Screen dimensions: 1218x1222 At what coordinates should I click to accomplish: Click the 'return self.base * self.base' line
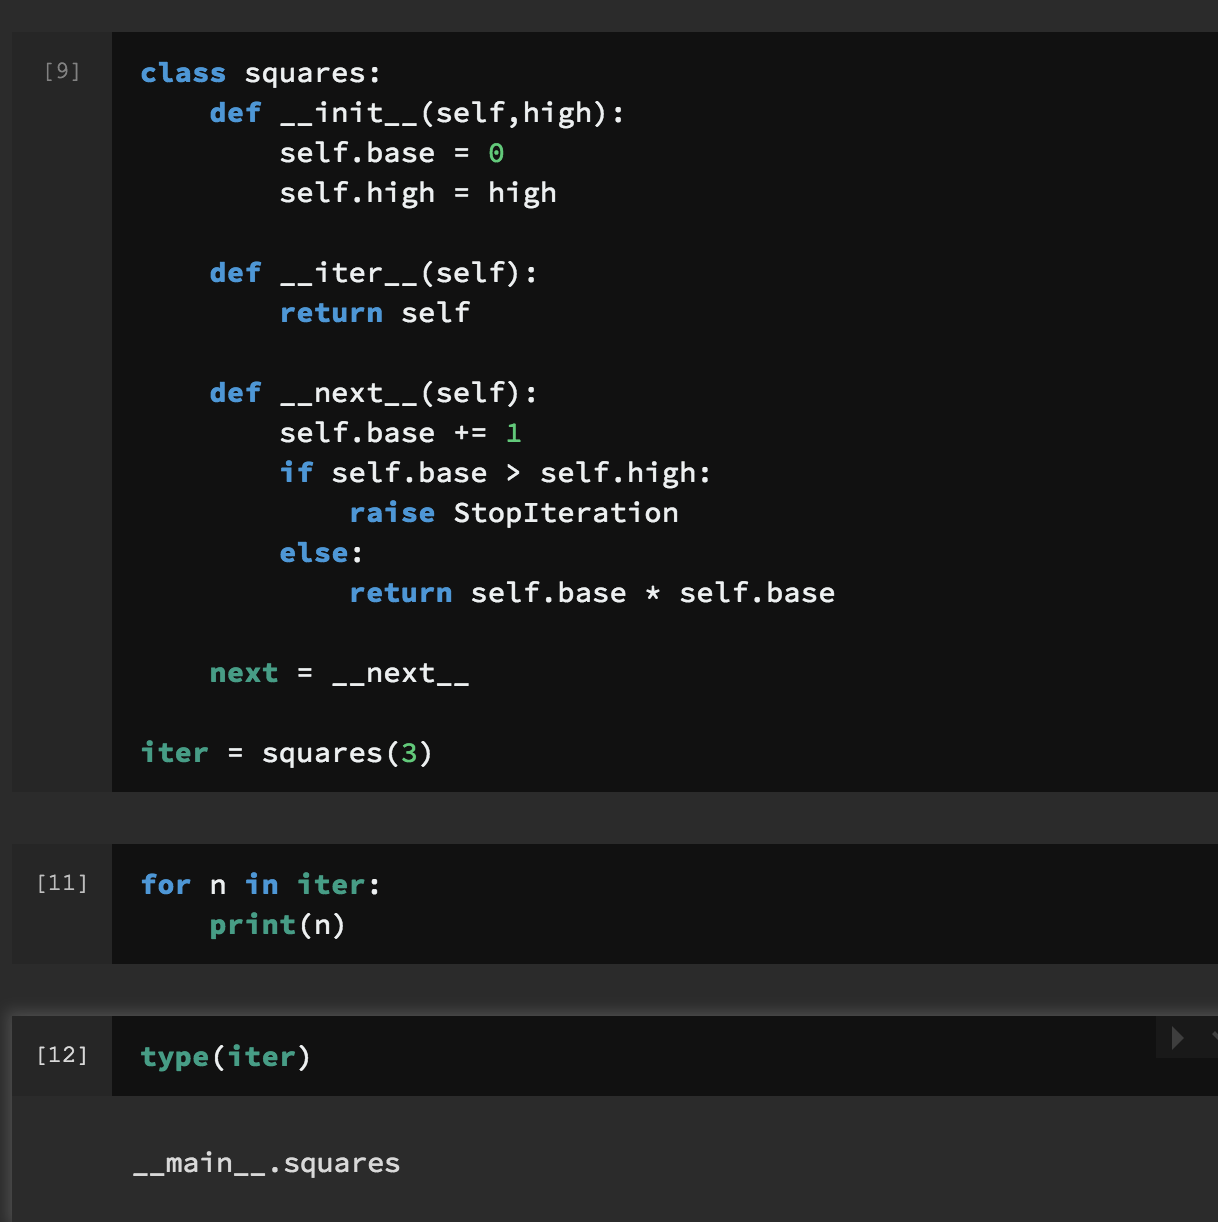click(x=592, y=593)
